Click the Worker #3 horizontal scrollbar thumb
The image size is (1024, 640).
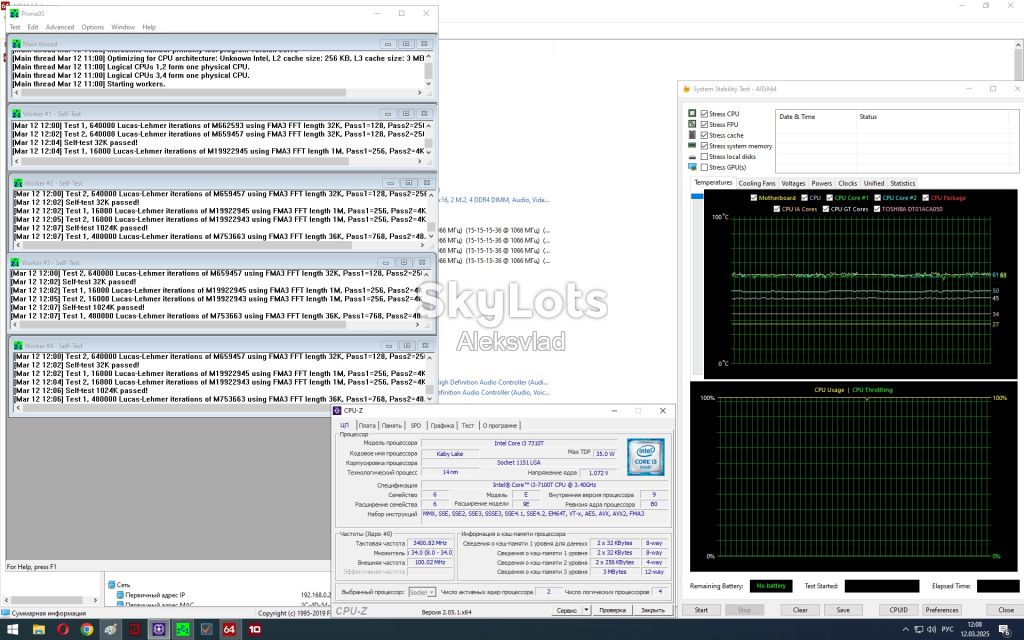[181, 325]
